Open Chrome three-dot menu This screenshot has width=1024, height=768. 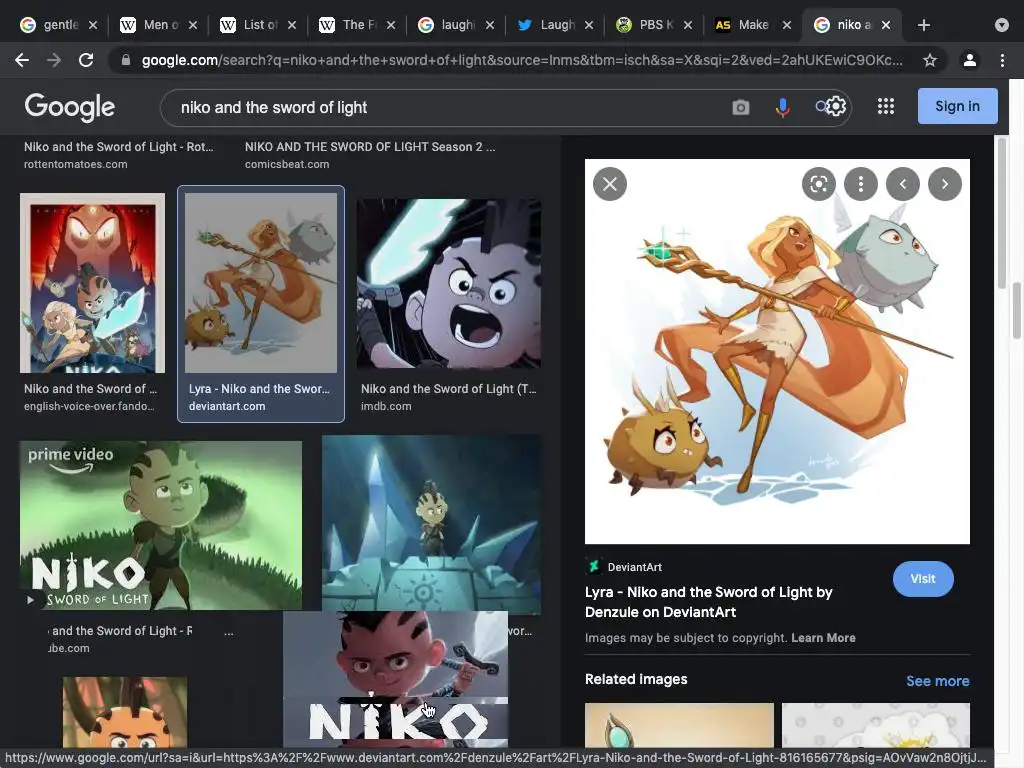click(x=1002, y=60)
